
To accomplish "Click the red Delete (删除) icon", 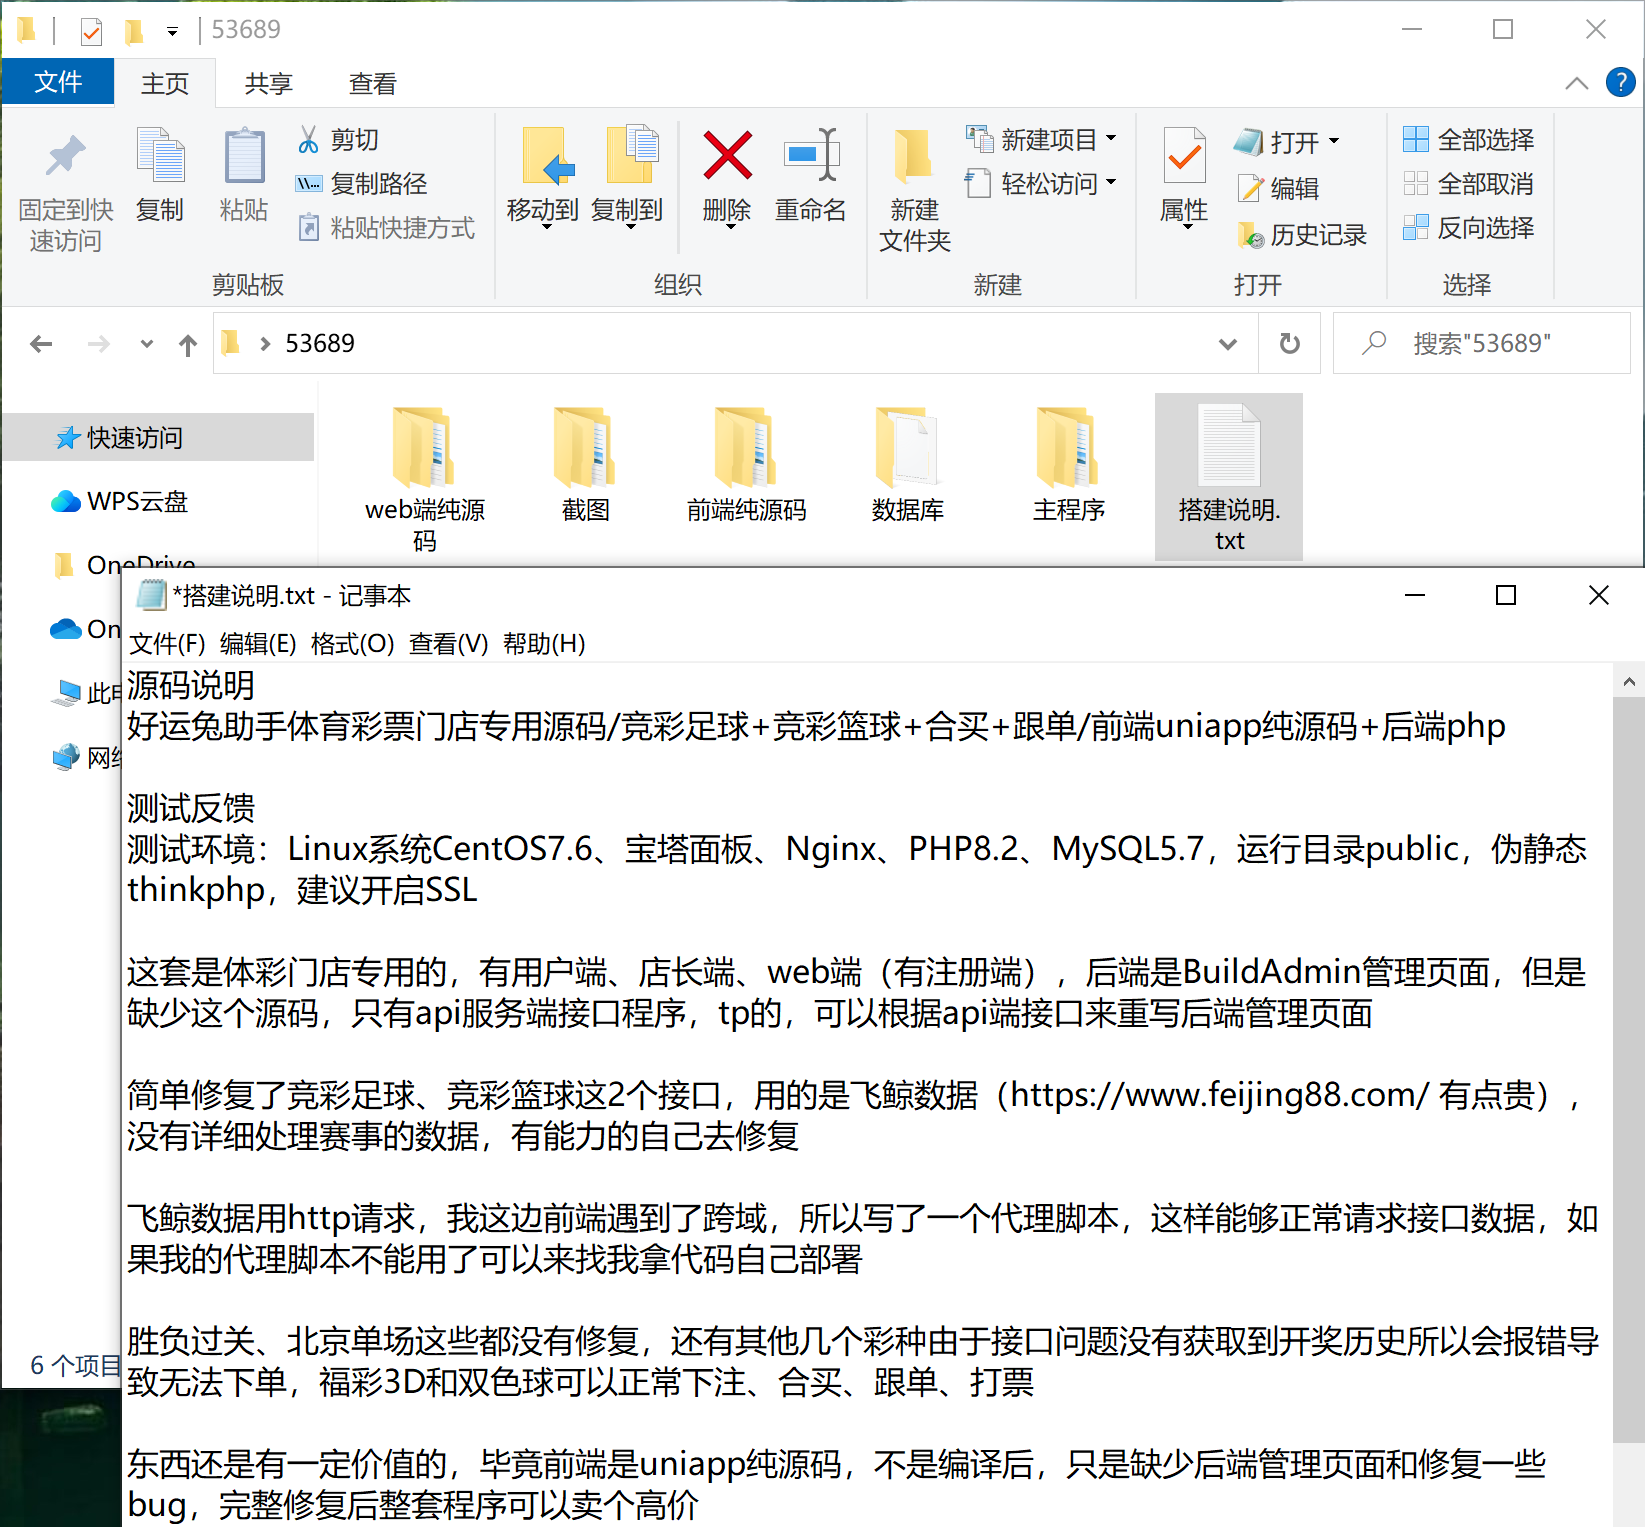I will [727, 157].
